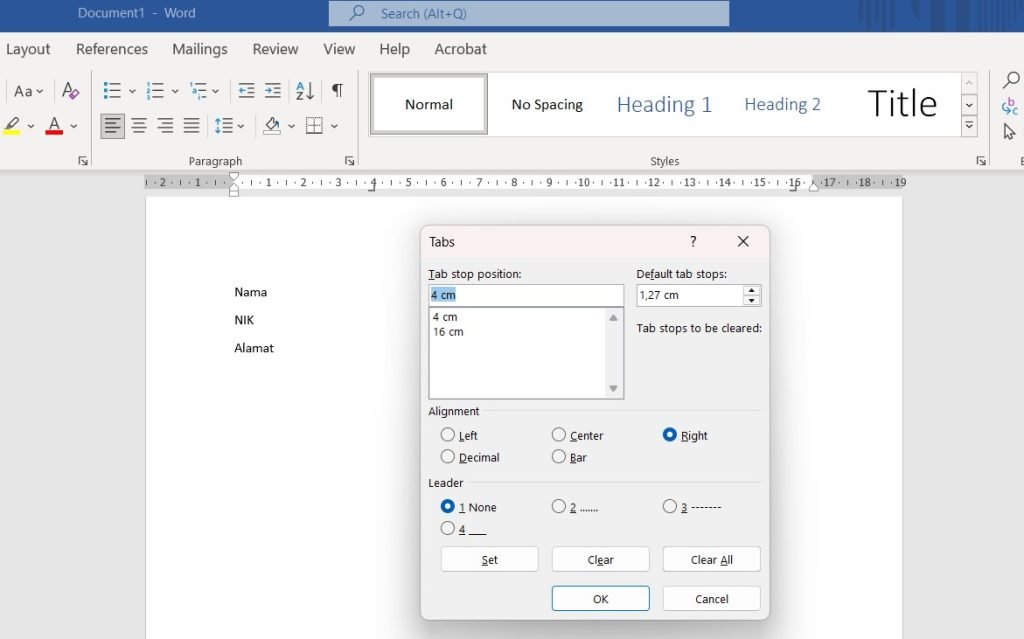Open the References ribbon tab
Image resolution: width=1024 pixels, height=639 pixels.
tap(112, 49)
